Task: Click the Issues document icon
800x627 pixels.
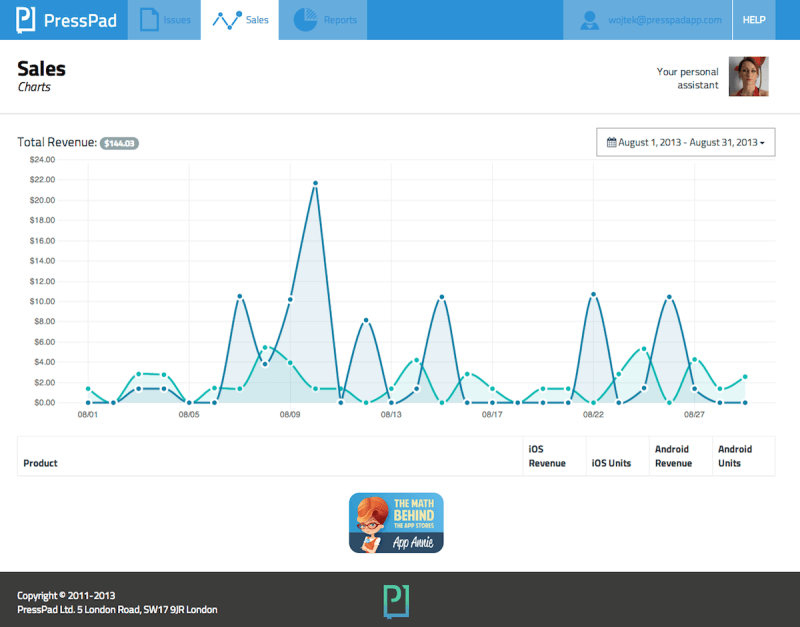Action: point(149,20)
